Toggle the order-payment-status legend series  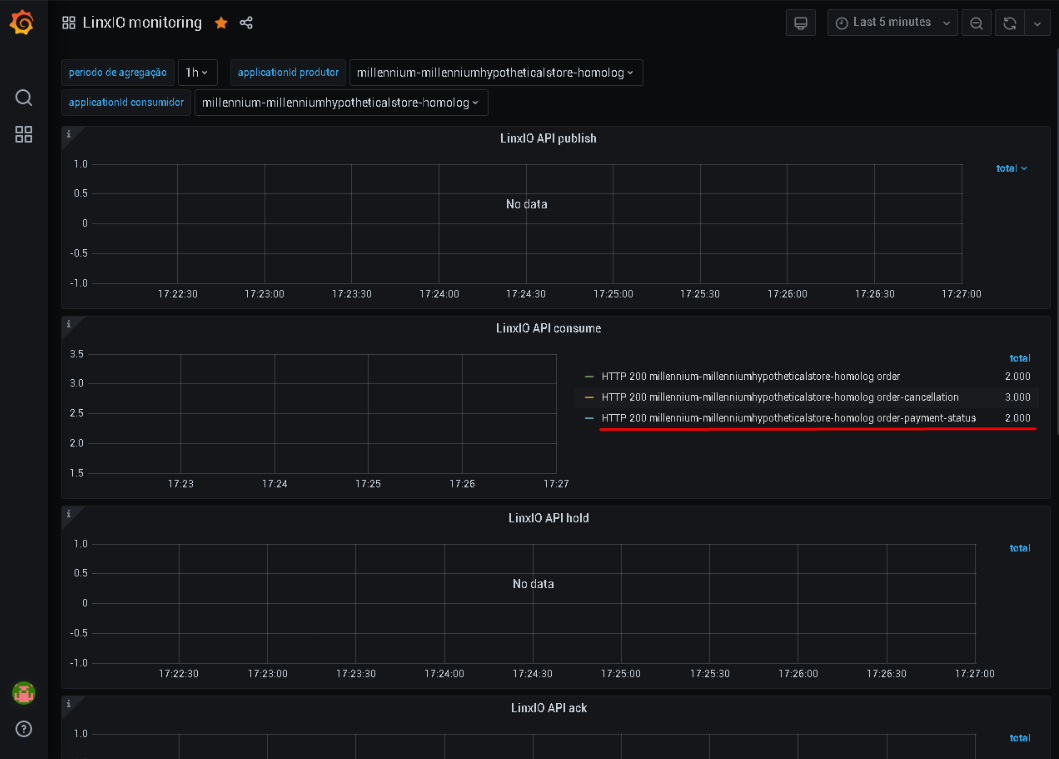(788, 418)
